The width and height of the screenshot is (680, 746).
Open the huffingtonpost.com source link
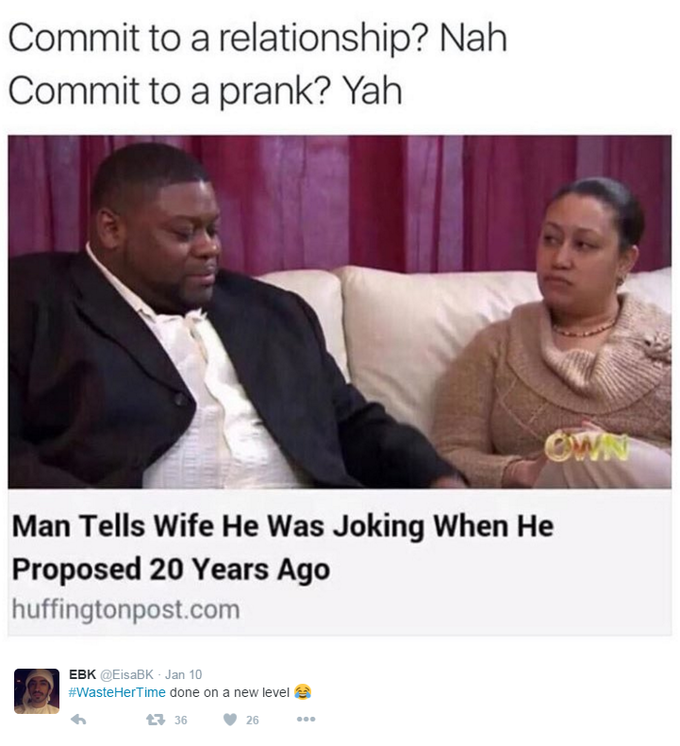(126, 609)
